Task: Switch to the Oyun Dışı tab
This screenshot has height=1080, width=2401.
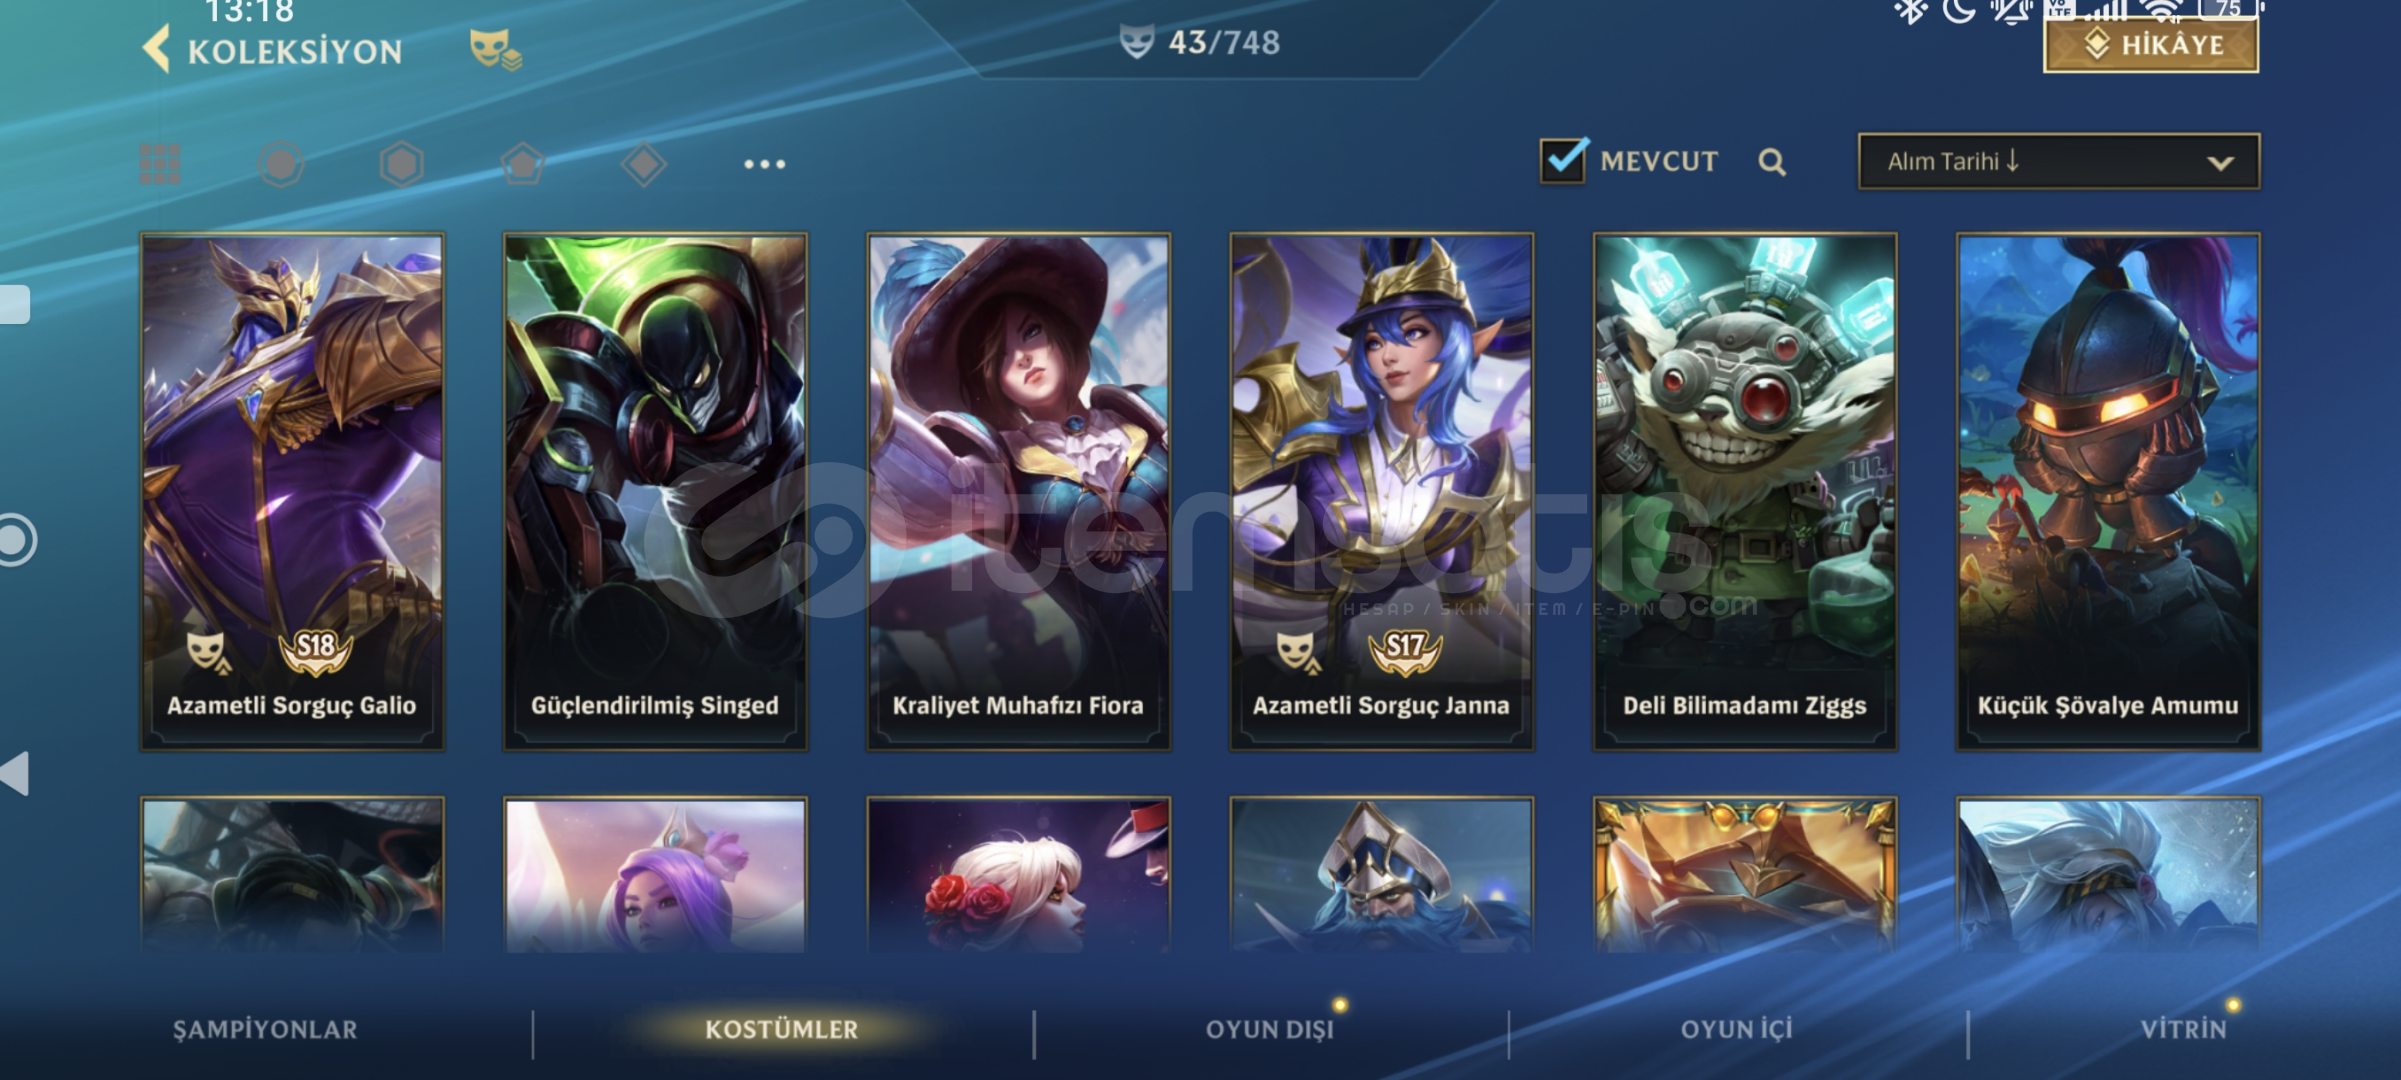Action: click(x=1270, y=1030)
